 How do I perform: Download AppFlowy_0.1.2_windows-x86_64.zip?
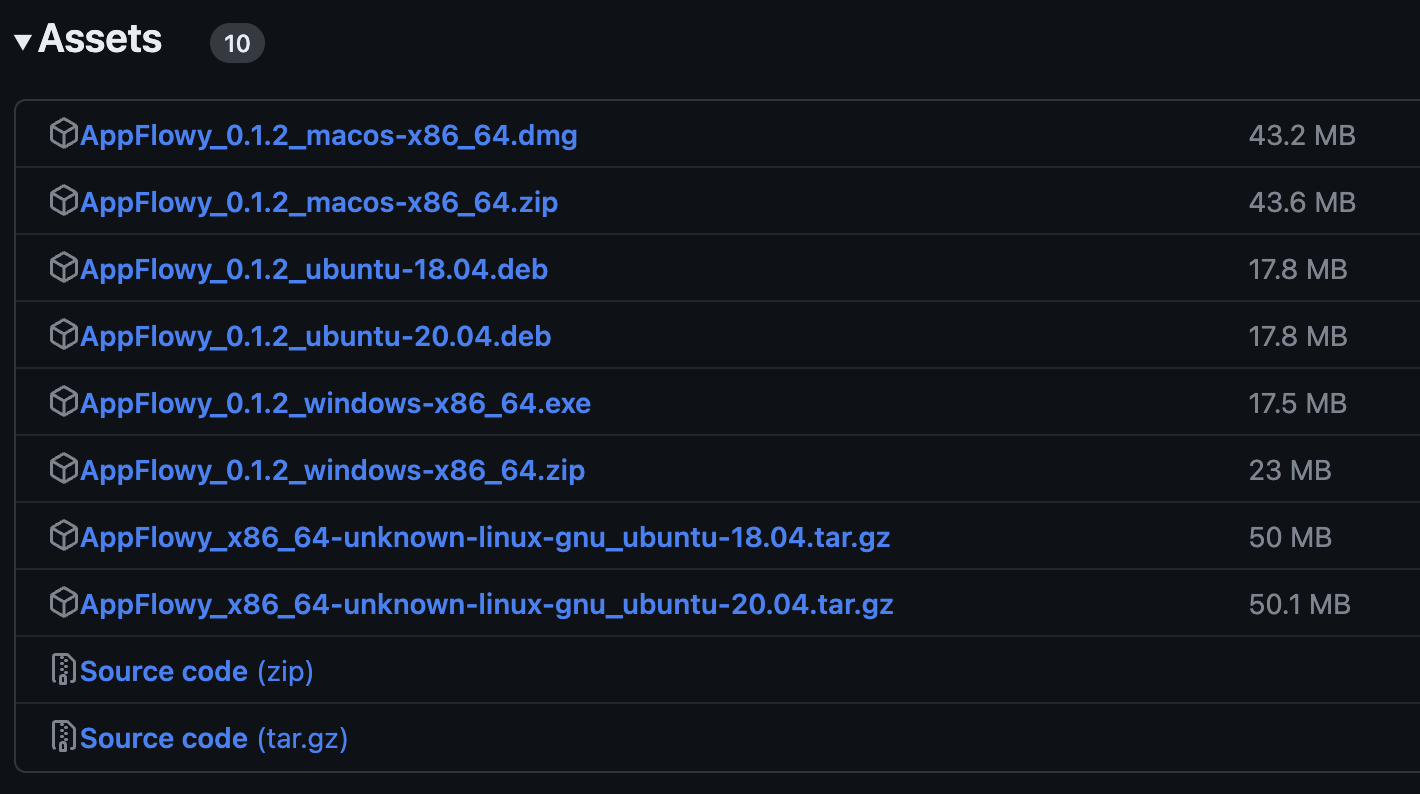[x=332, y=470]
